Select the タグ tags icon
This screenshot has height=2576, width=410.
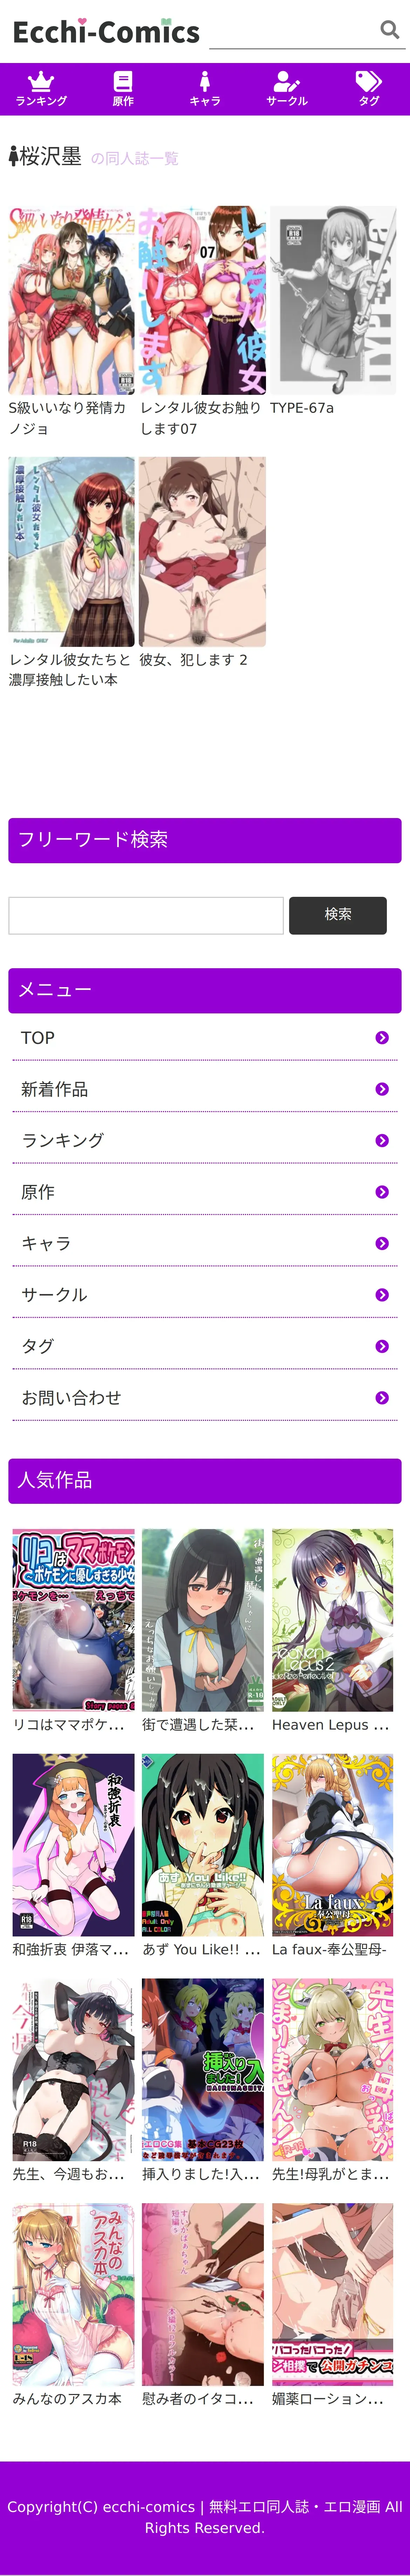[x=369, y=81]
